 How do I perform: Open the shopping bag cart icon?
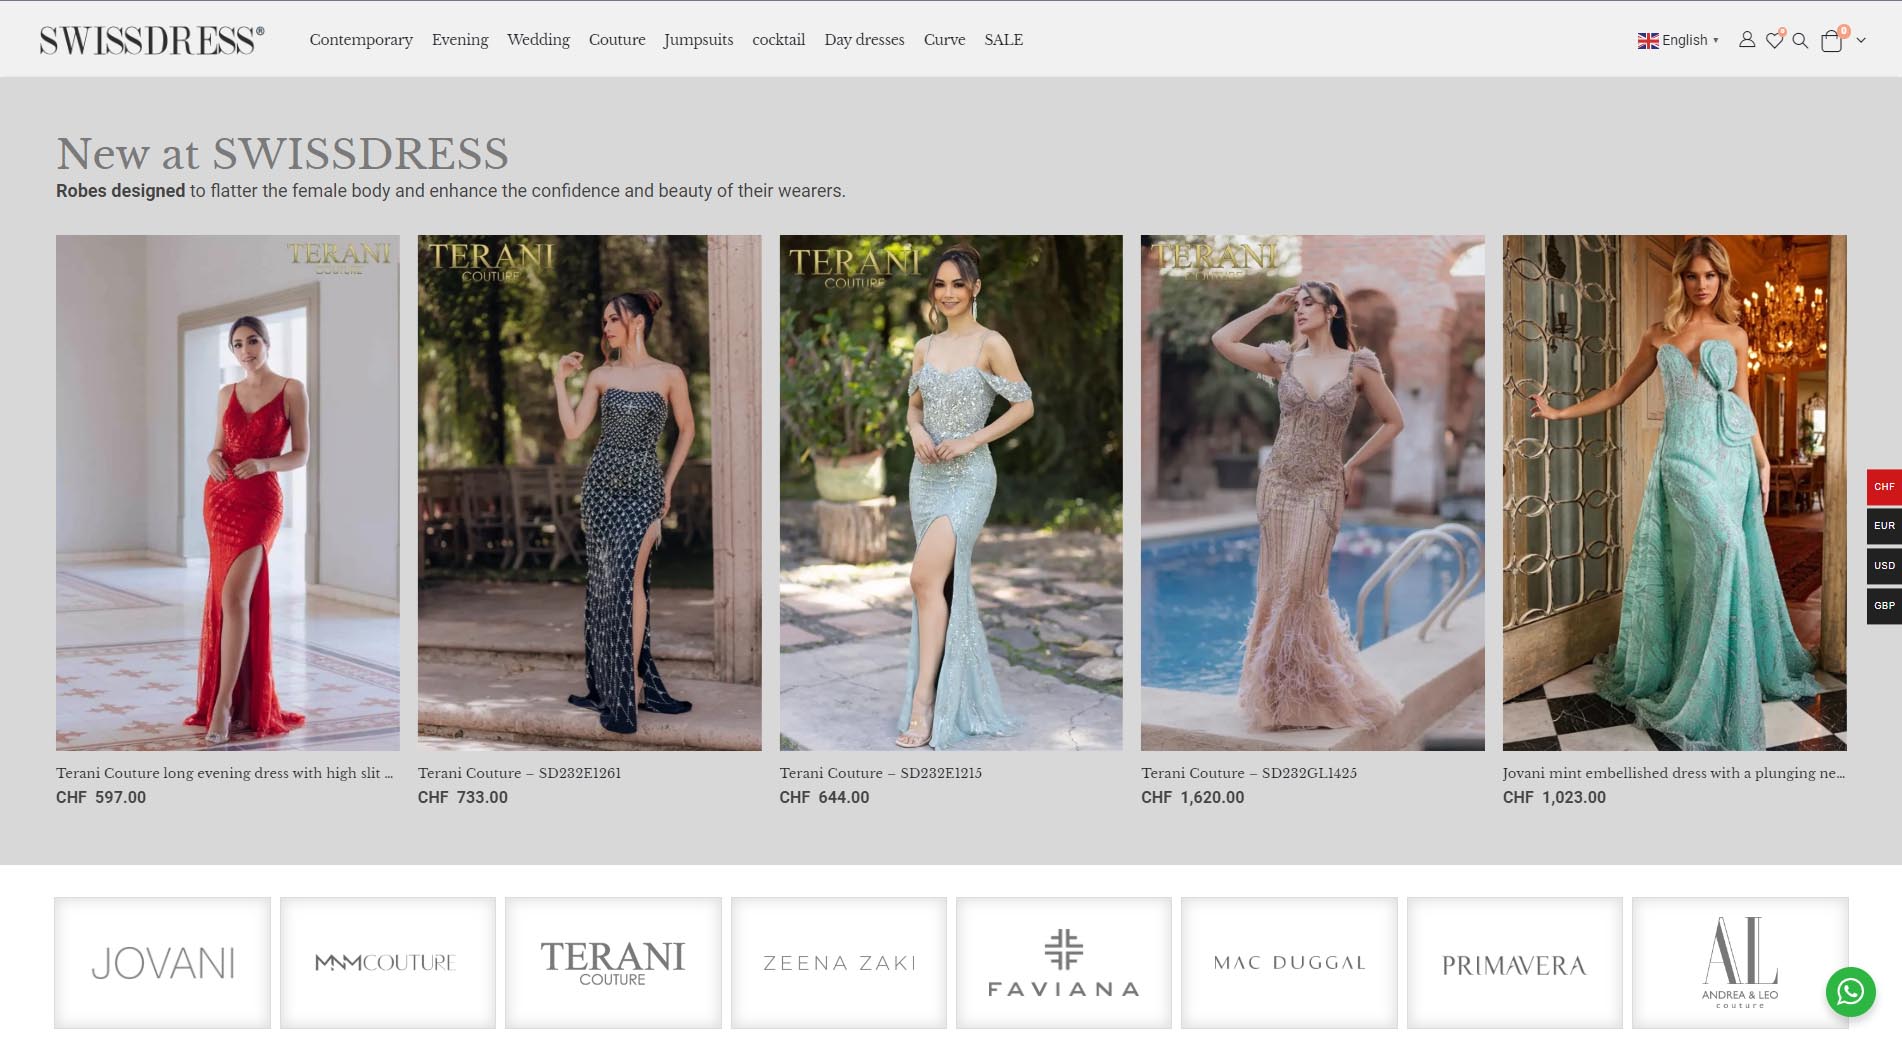point(1832,40)
